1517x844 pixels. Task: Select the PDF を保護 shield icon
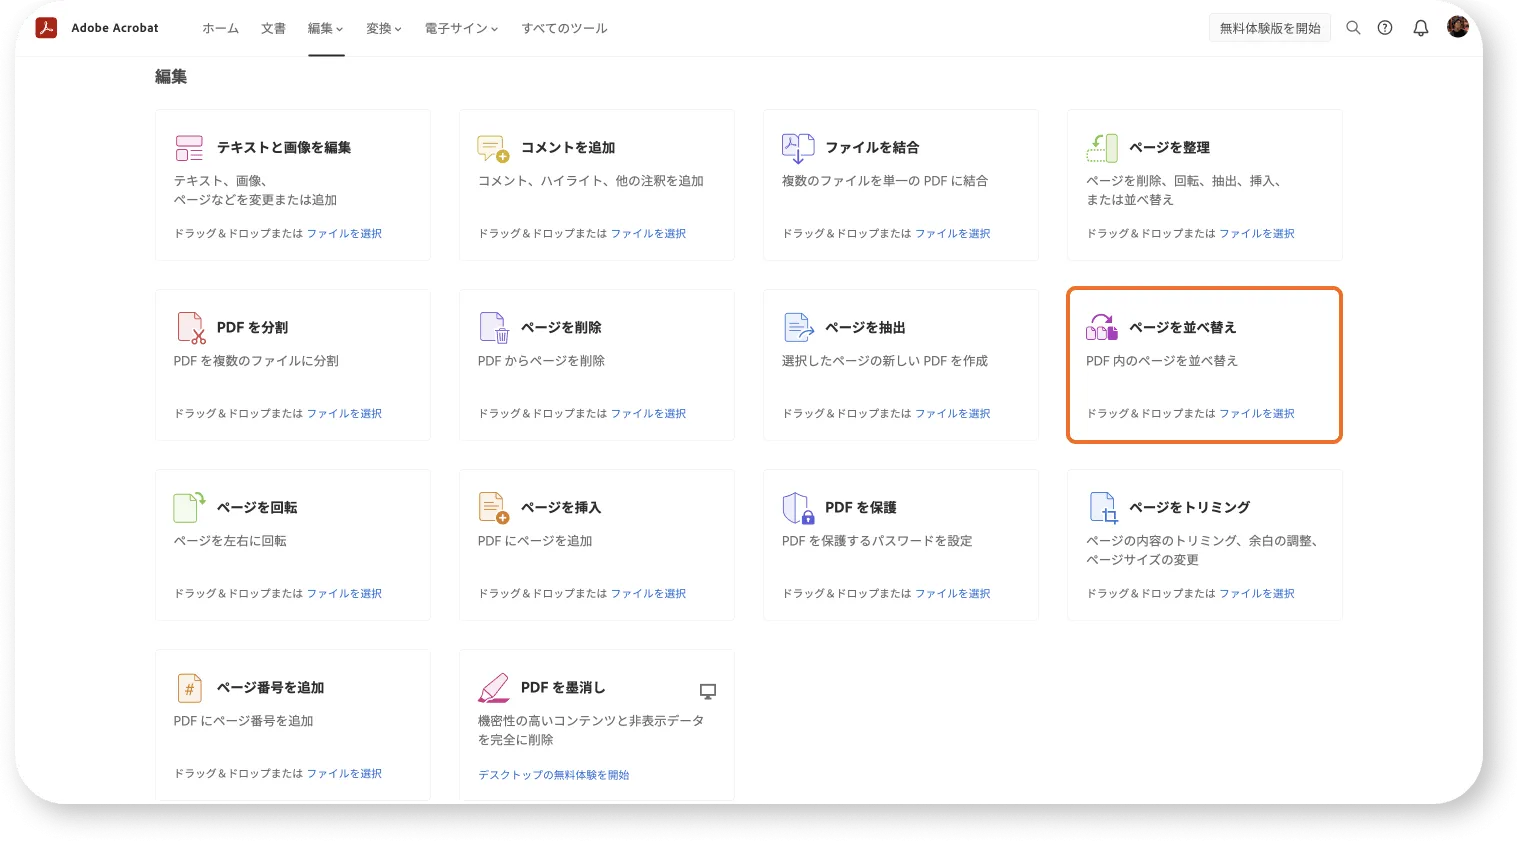798,508
